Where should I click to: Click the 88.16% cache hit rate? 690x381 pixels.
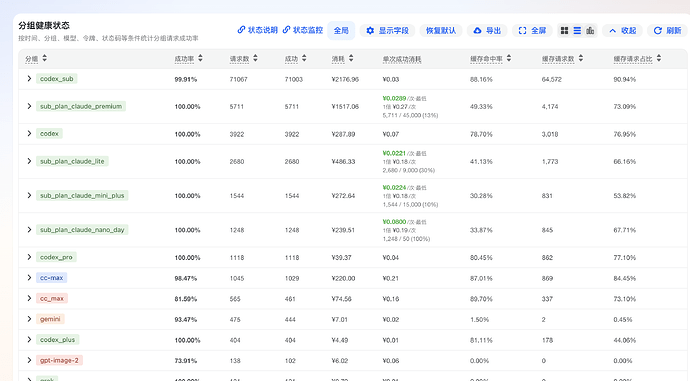pos(481,80)
